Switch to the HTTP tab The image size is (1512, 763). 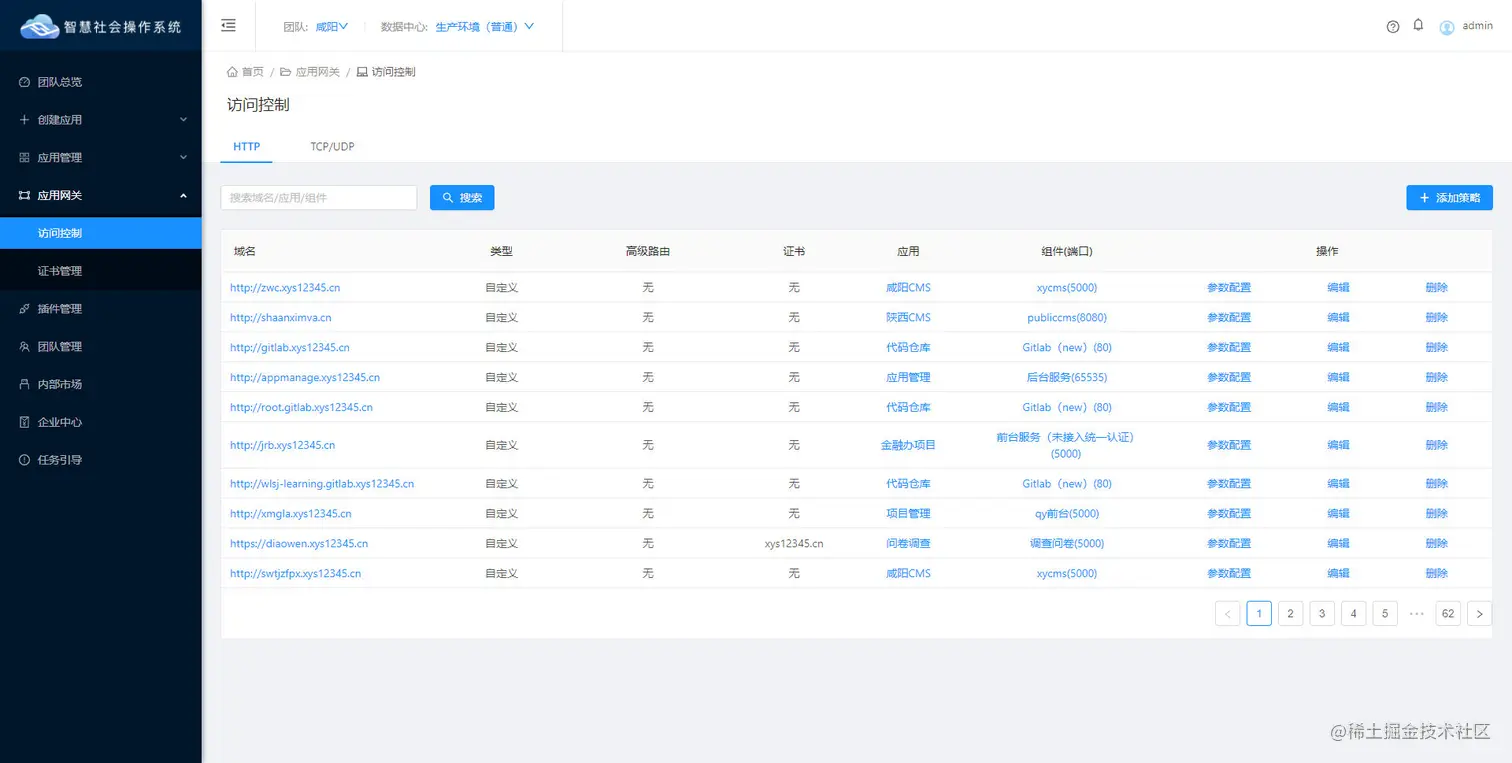point(246,147)
